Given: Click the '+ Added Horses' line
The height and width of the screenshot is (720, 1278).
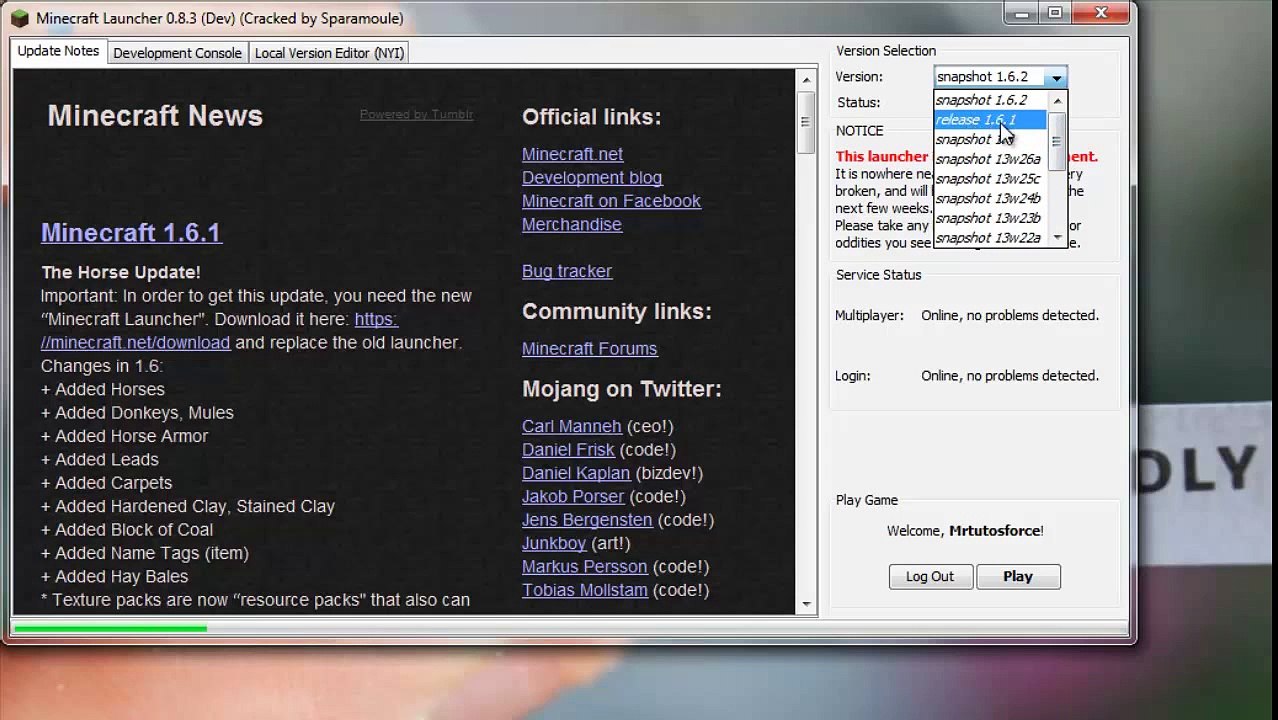Looking at the screenshot, I should [103, 389].
